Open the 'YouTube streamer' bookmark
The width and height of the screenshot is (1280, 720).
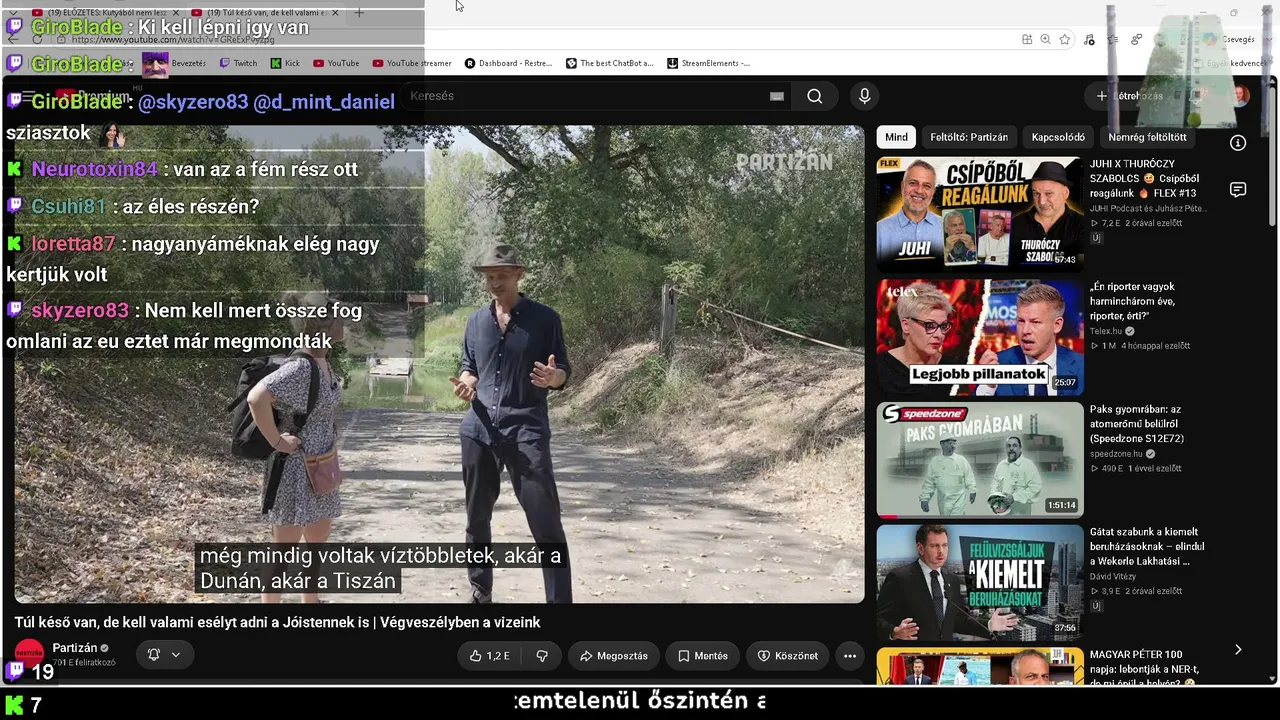point(412,63)
